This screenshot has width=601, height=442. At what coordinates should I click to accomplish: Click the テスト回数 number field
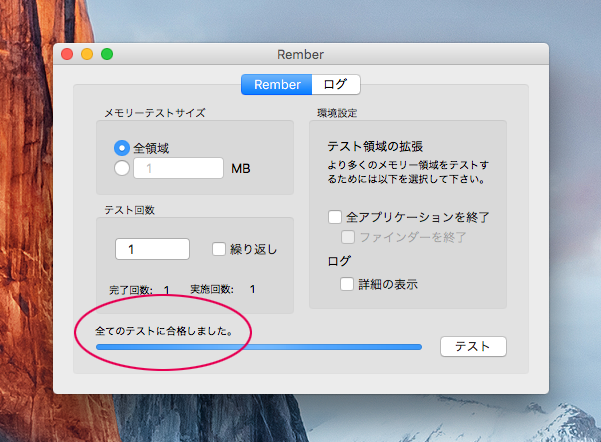(152, 249)
